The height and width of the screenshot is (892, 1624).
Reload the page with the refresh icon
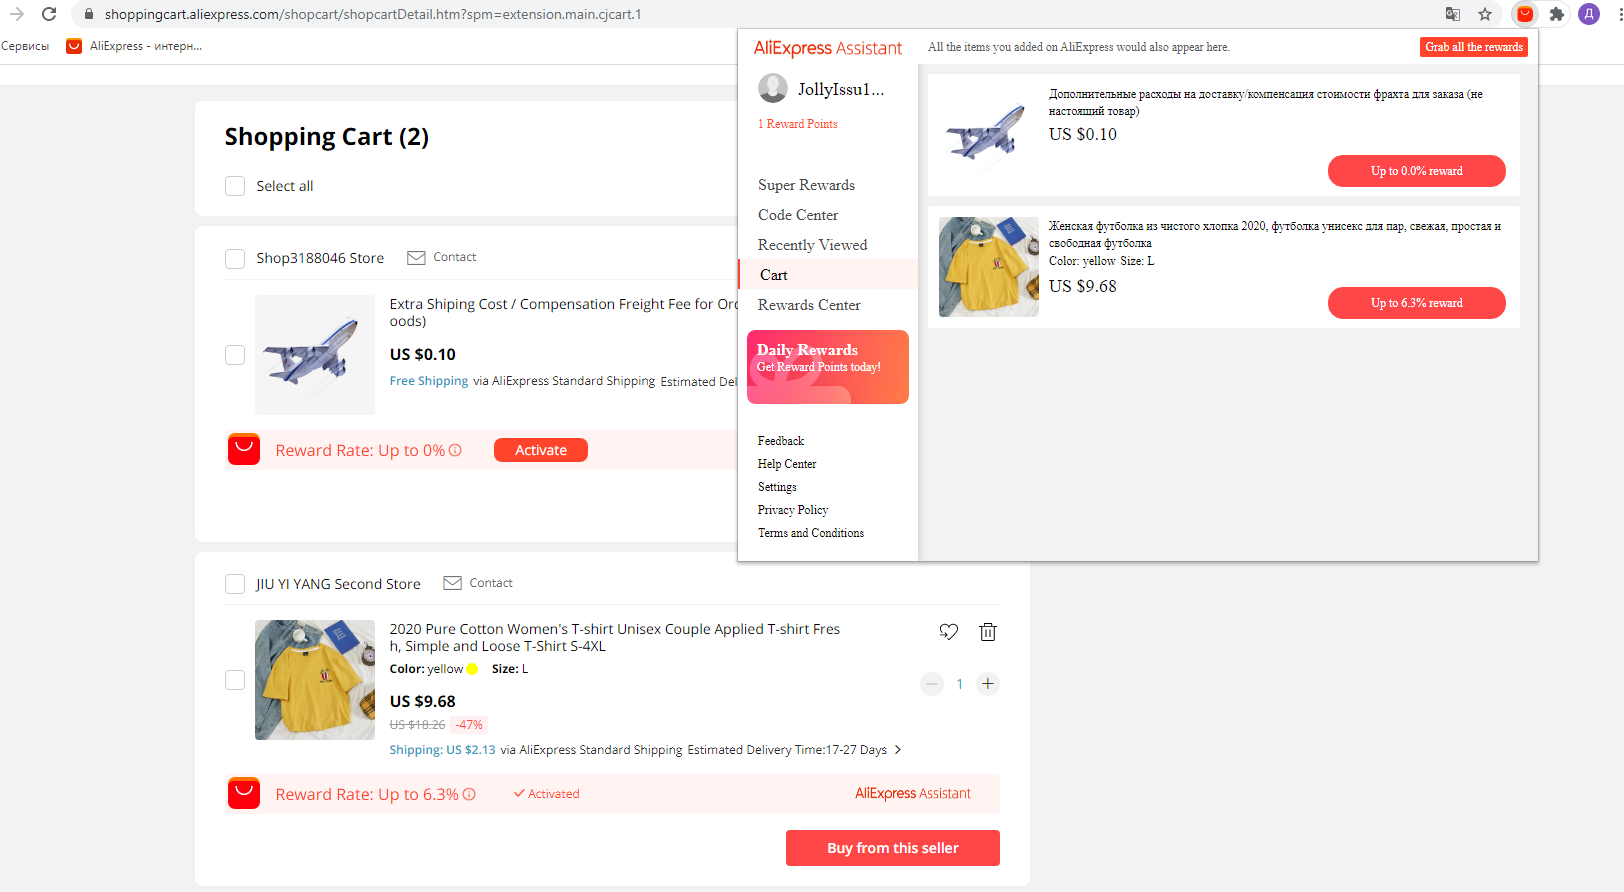pos(49,14)
